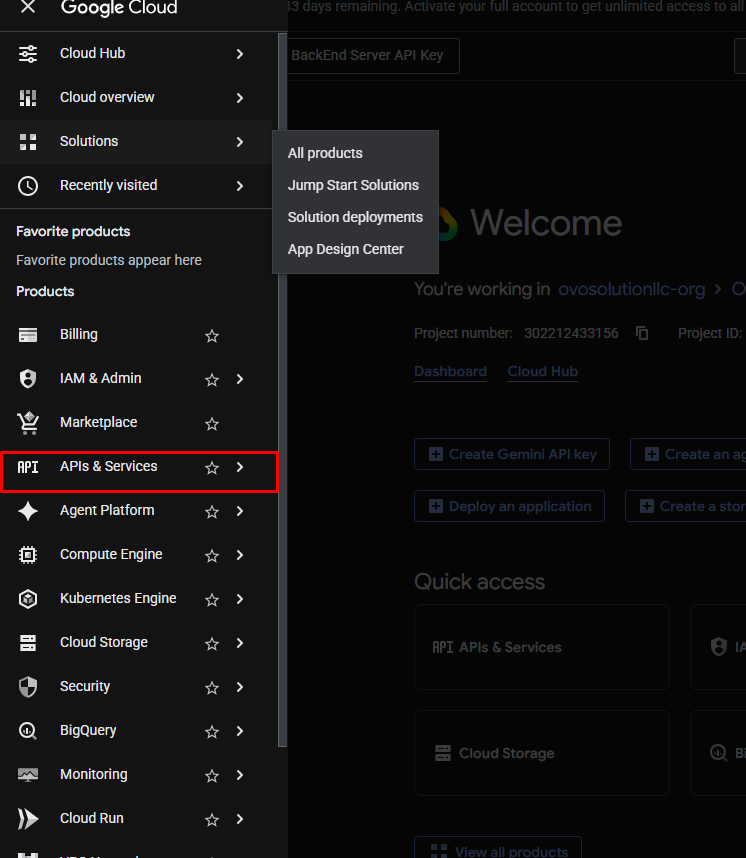Open the Billing menu item

click(136, 334)
